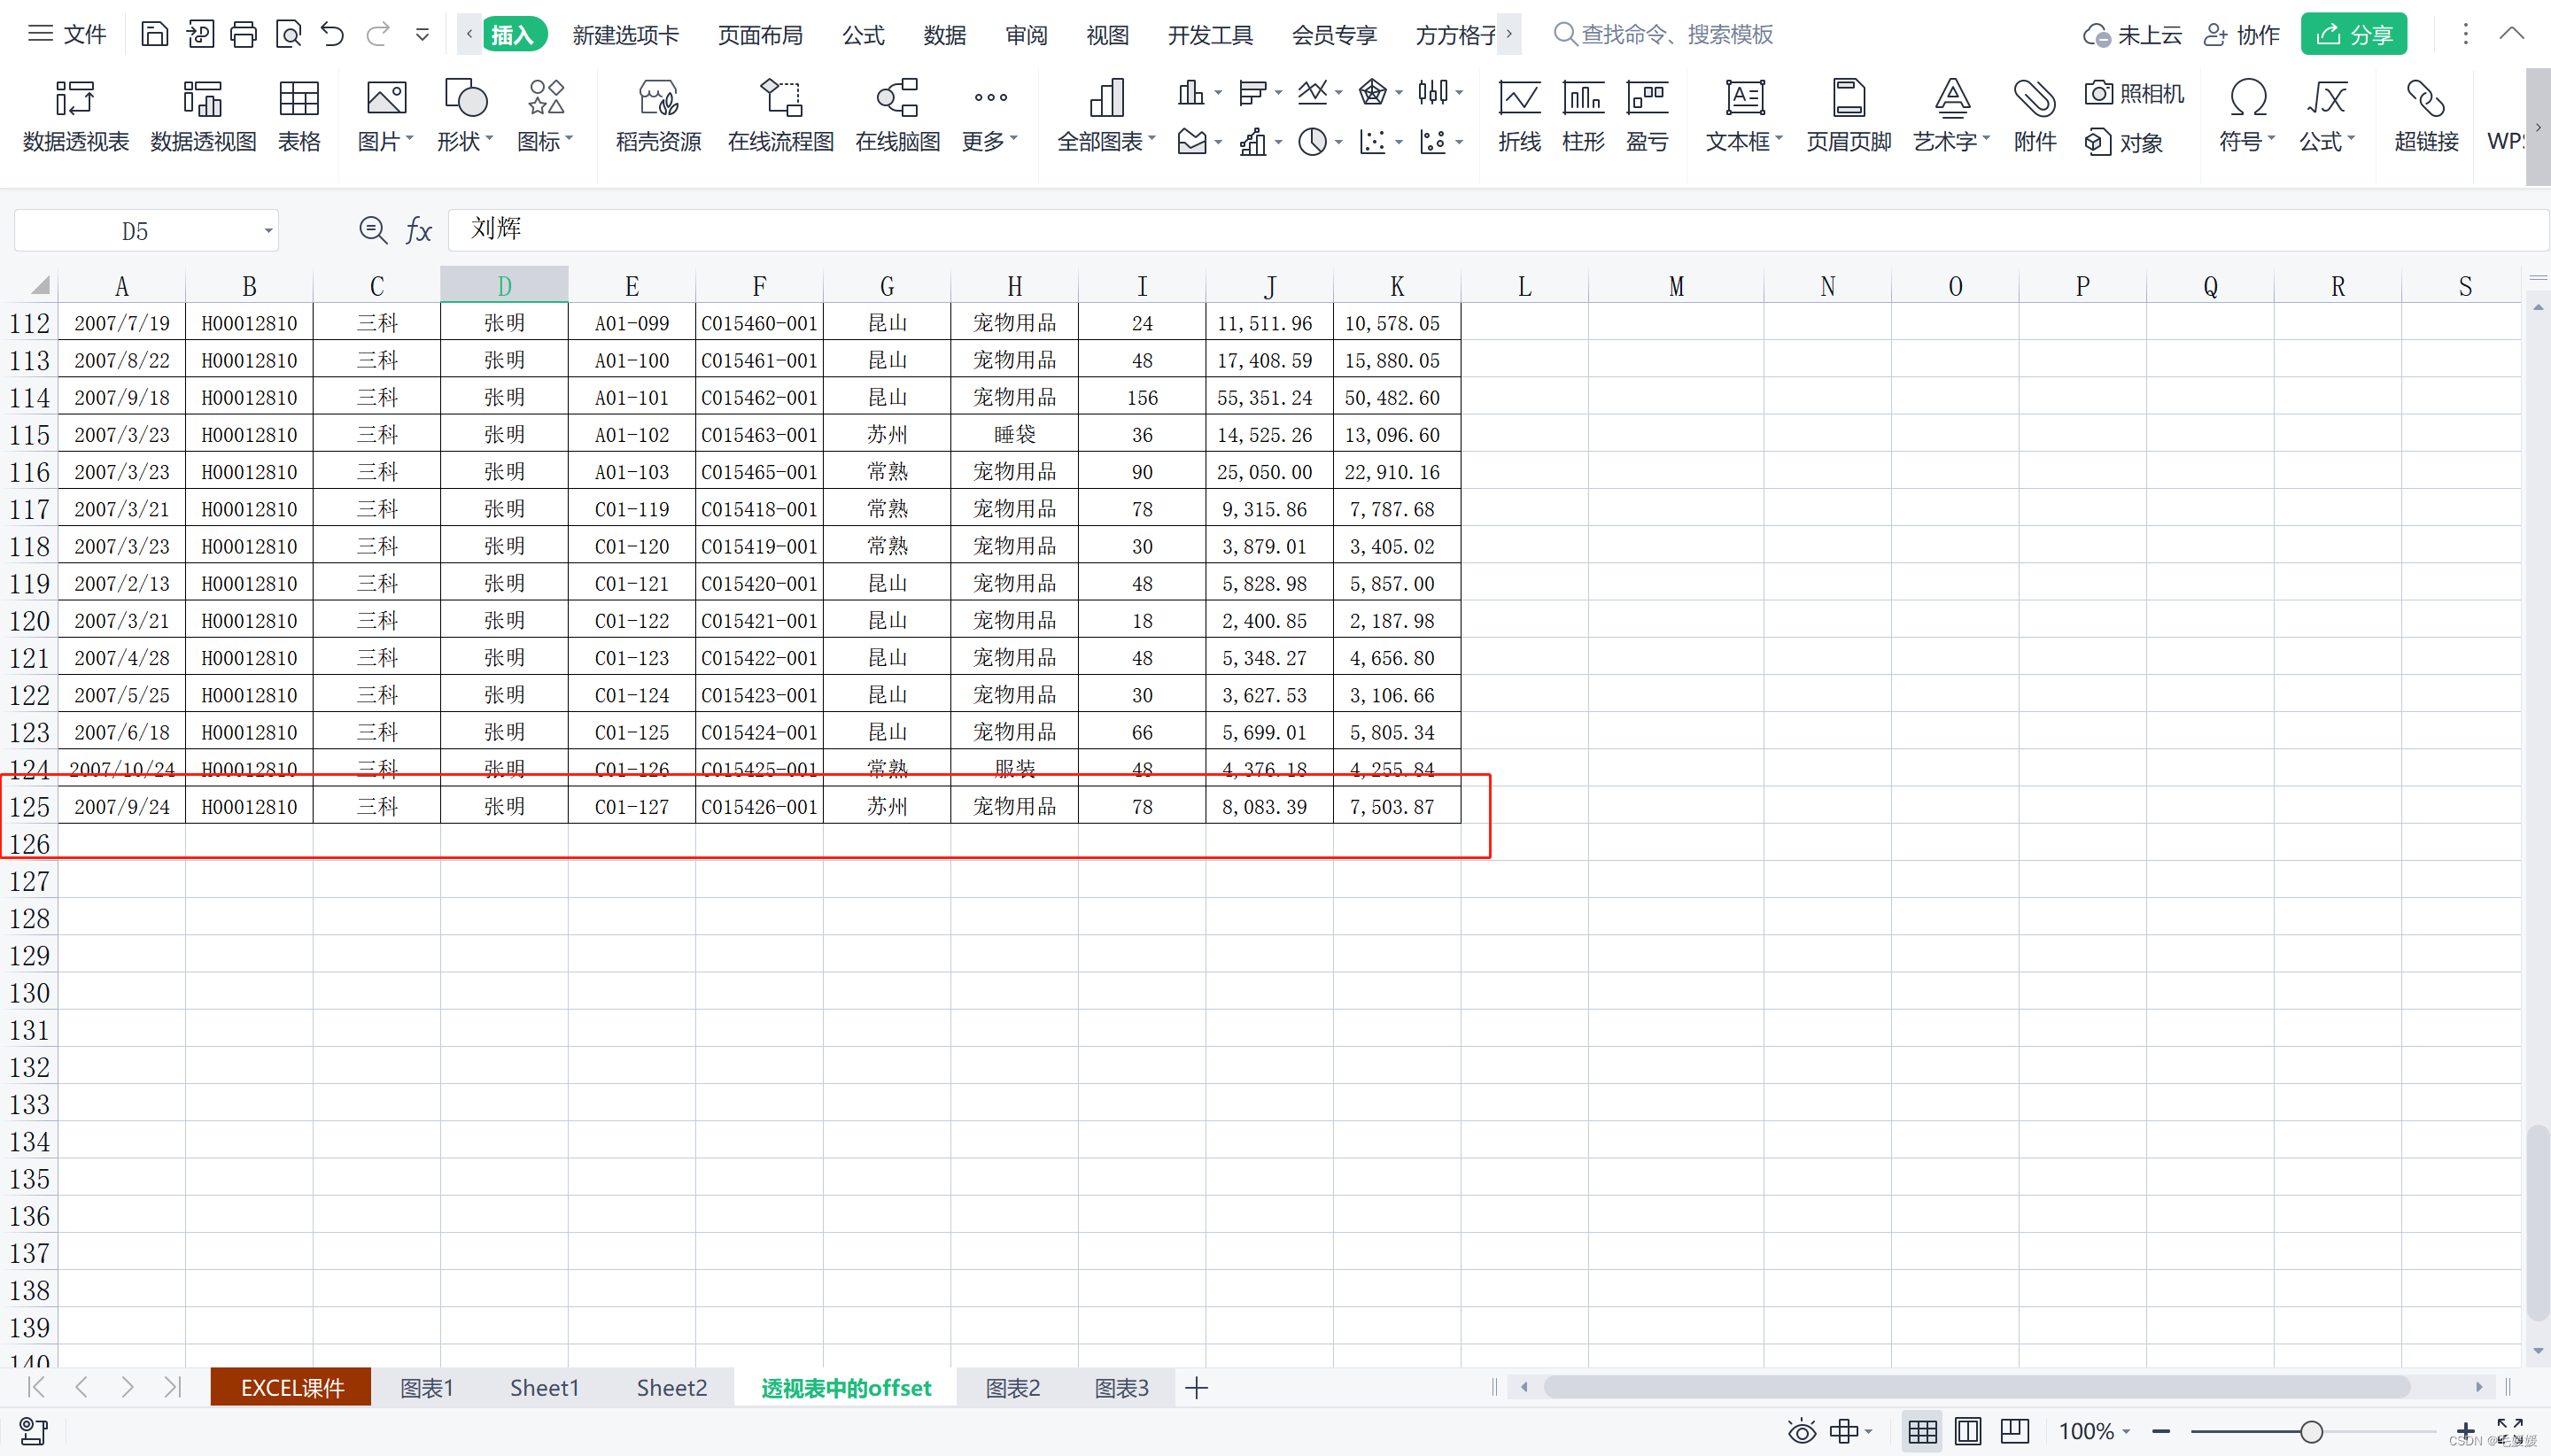Click the Camera (照相机) tool

point(2134,93)
